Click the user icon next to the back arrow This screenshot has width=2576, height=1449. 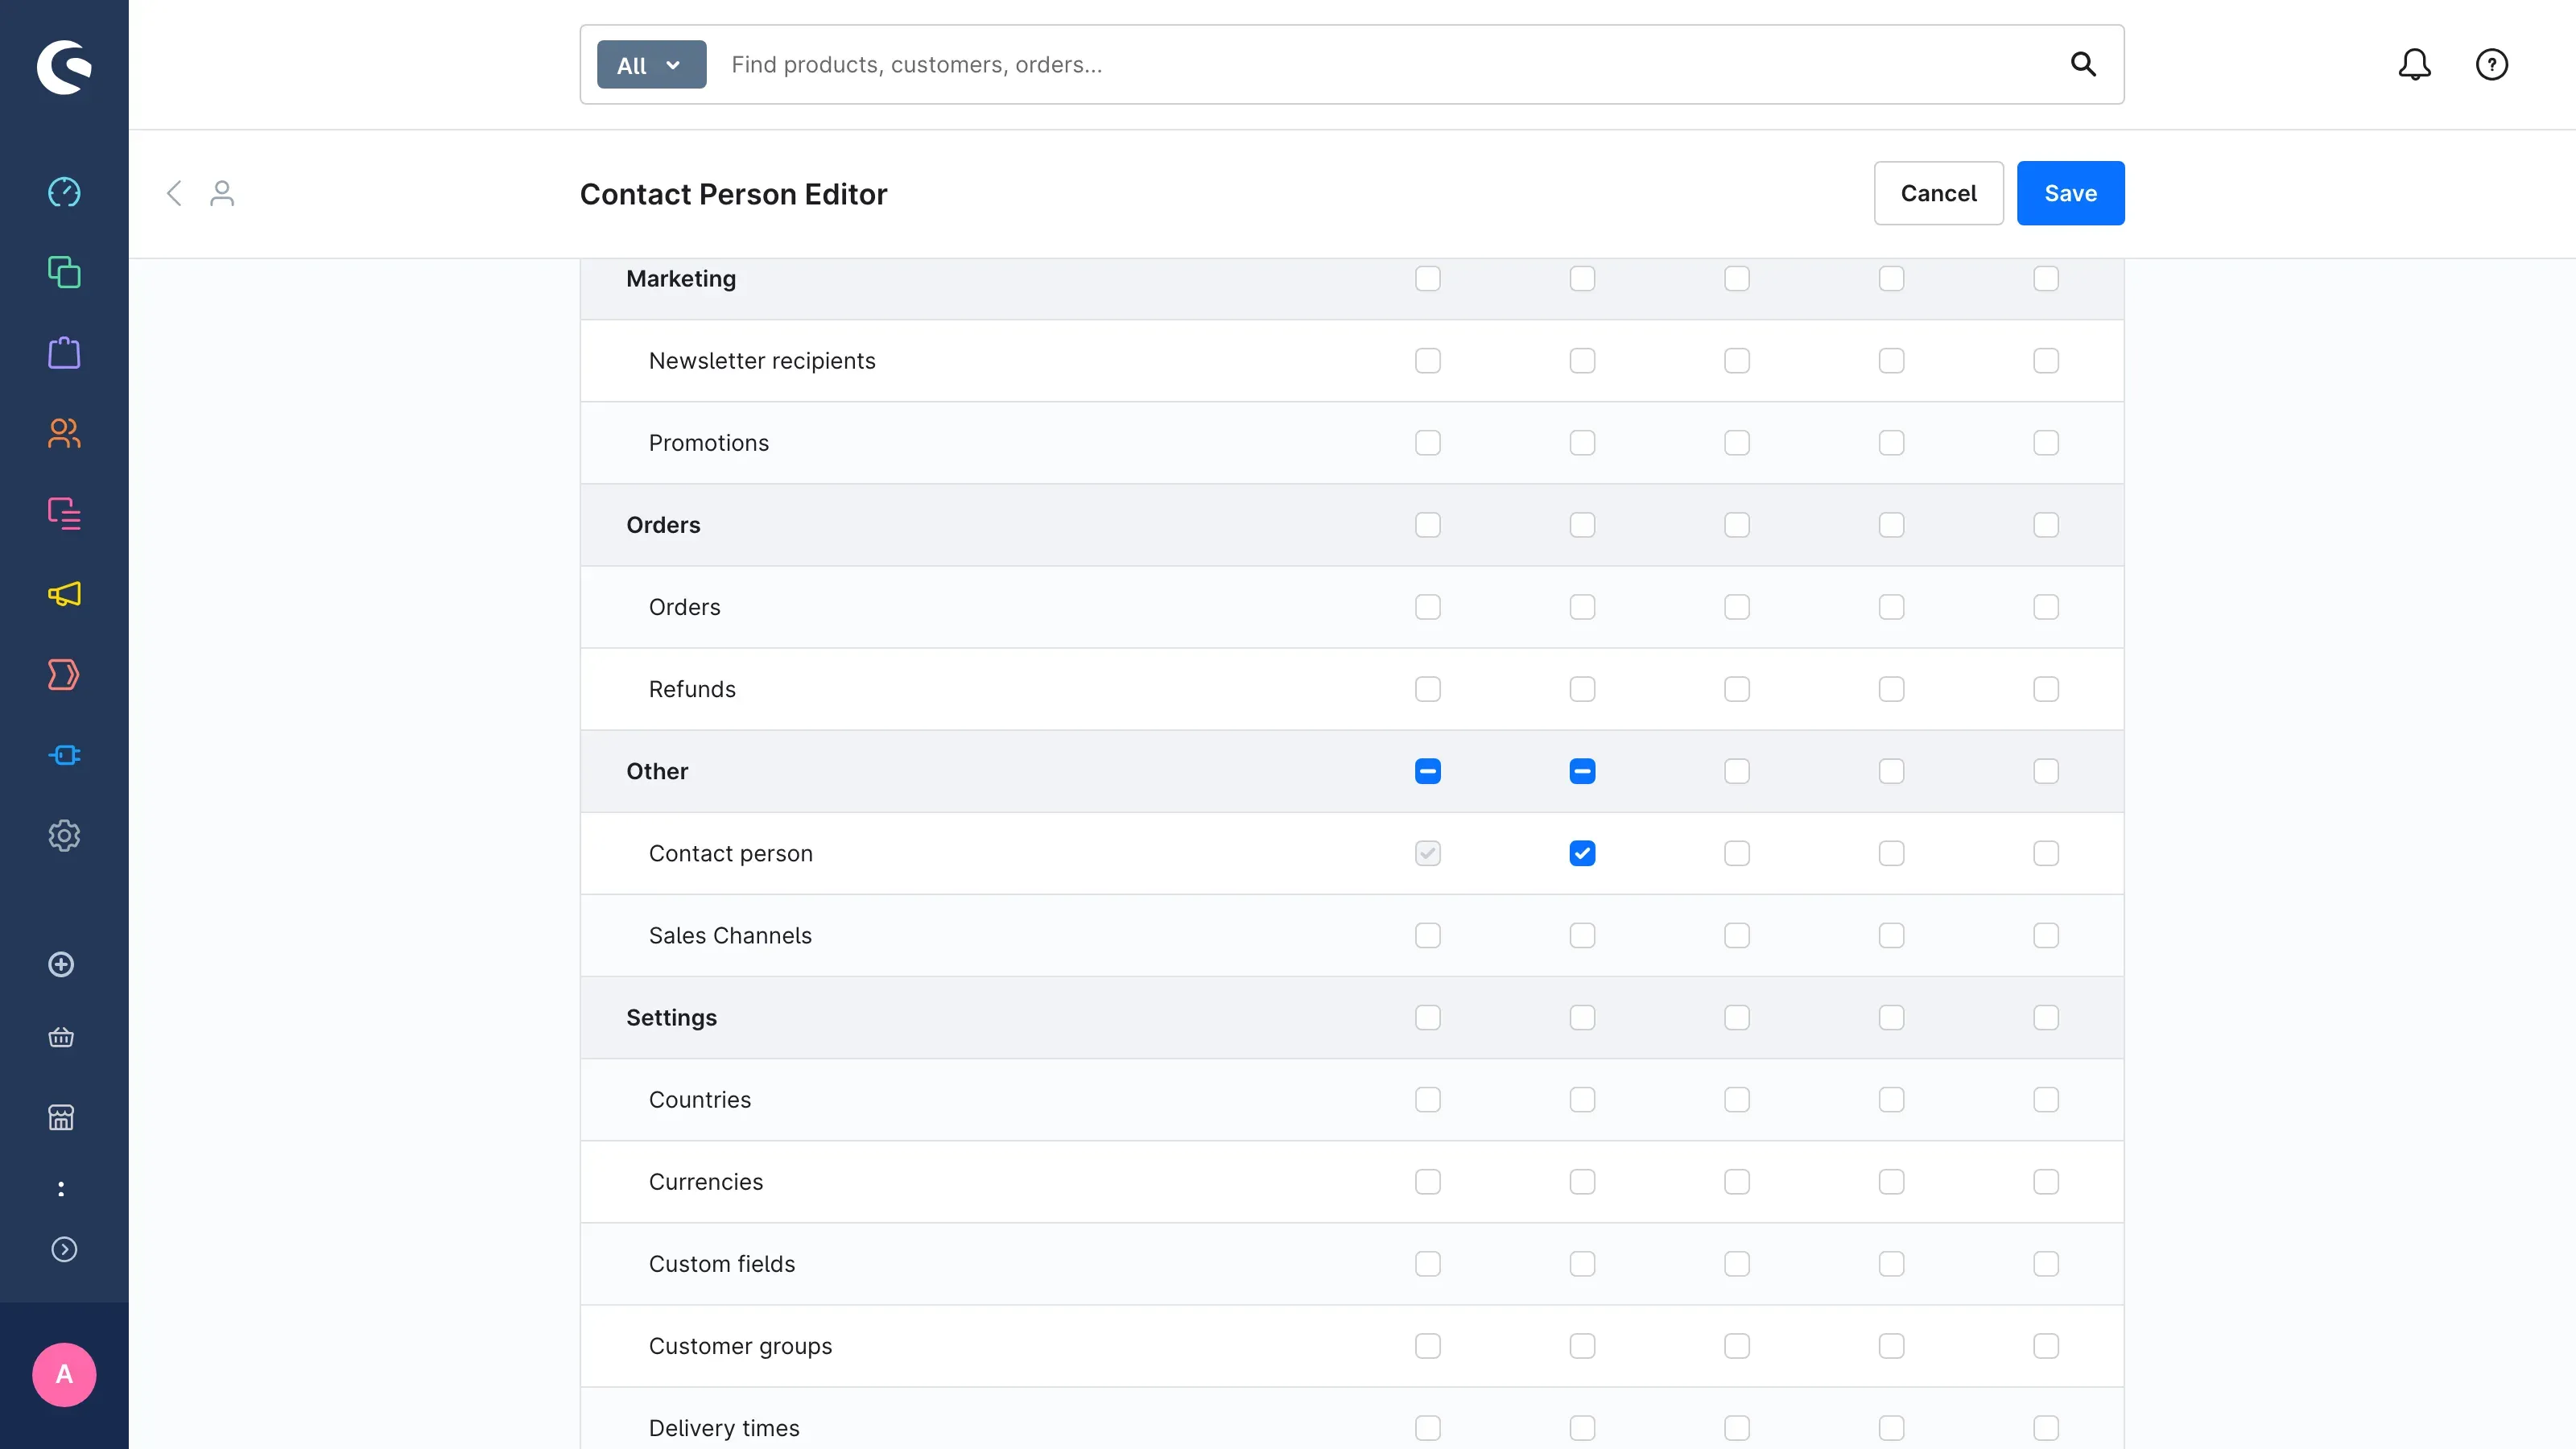[x=222, y=193]
